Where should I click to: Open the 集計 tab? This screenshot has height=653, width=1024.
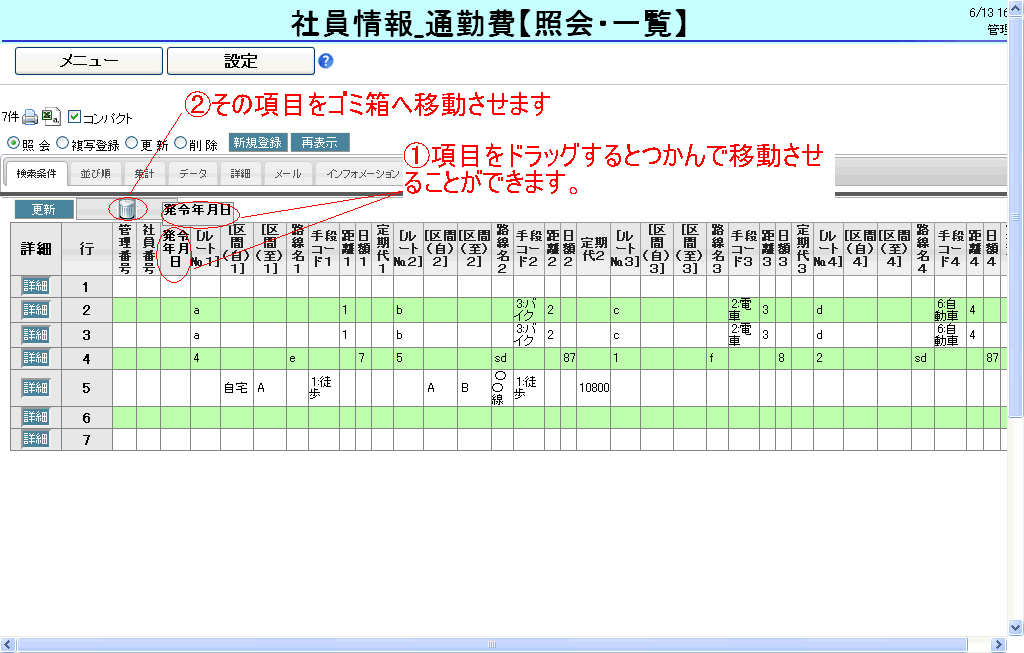pyautogui.click(x=145, y=174)
